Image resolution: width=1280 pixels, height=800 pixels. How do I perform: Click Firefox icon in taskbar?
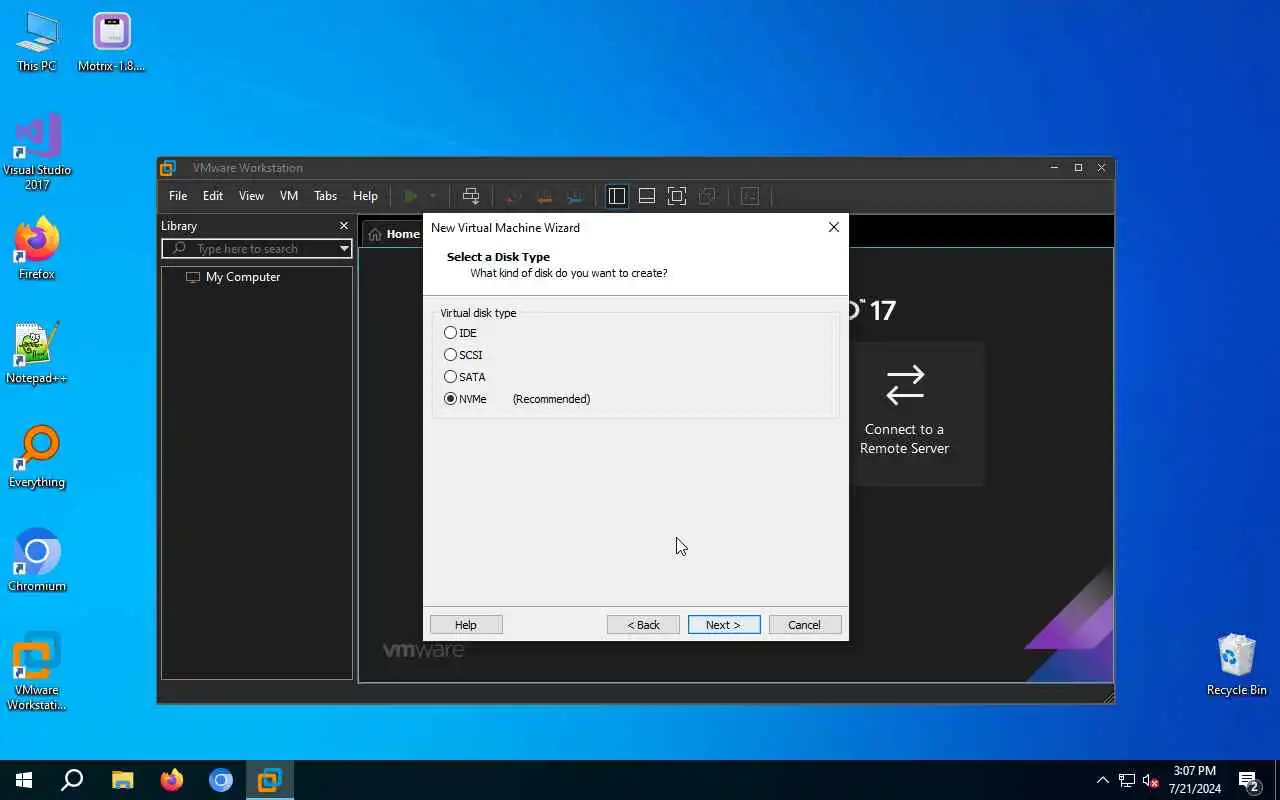pyautogui.click(x=172, y=780)
